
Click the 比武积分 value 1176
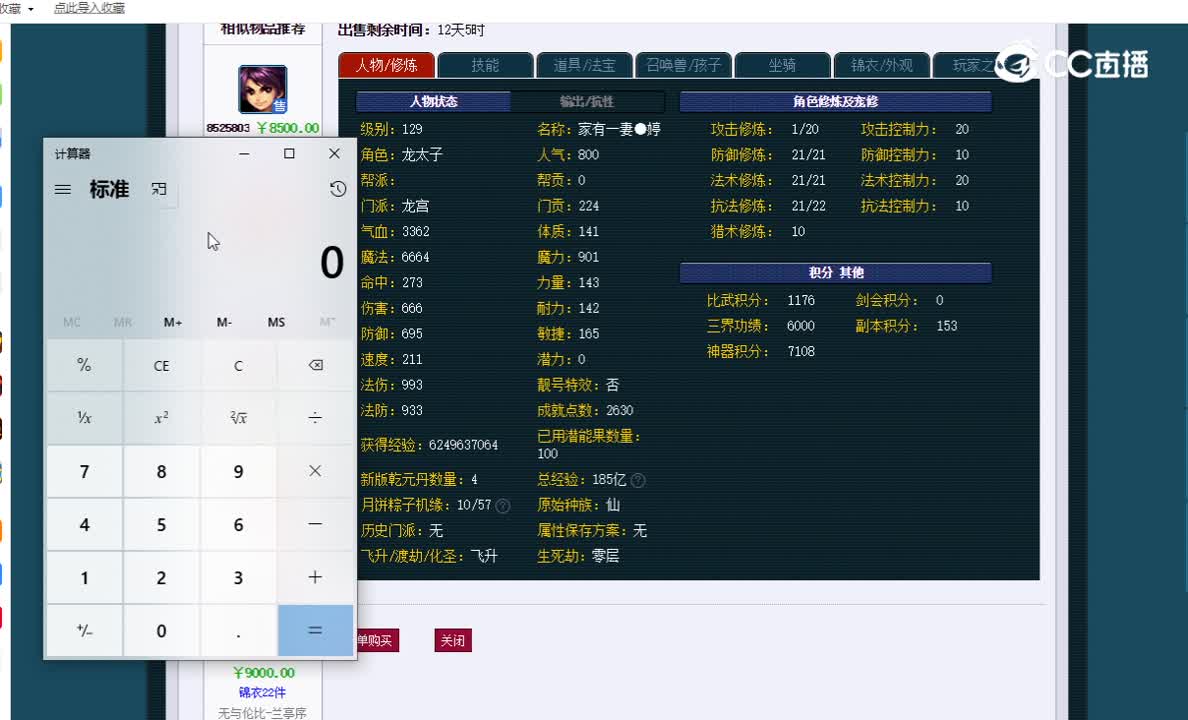801,301
